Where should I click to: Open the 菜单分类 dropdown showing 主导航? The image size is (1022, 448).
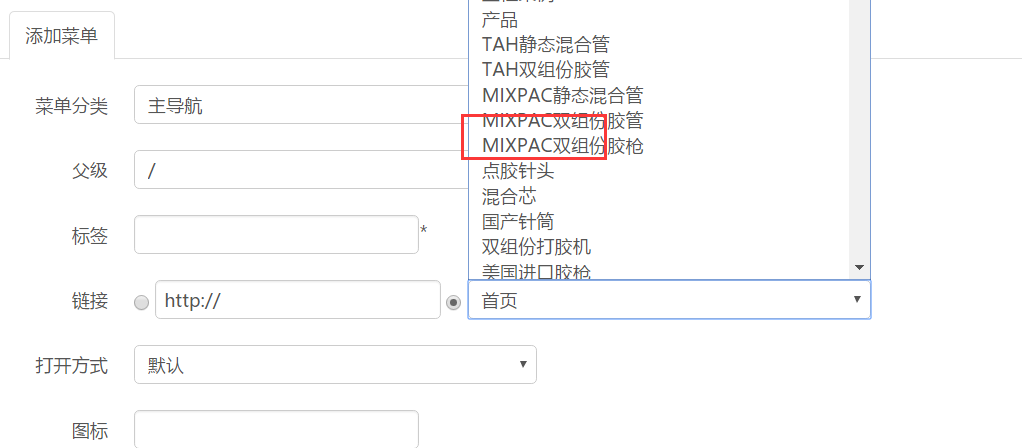click(x=302, y=105)
